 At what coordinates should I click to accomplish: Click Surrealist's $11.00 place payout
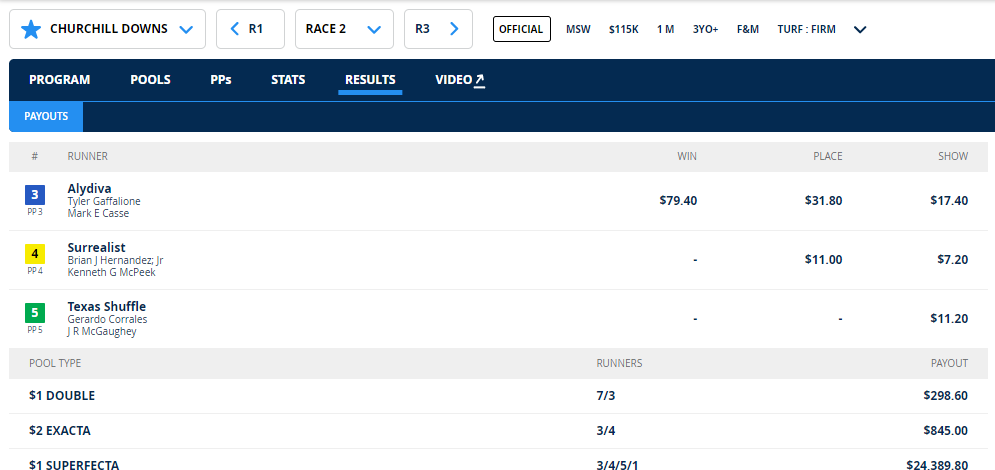pyautogui.click(x=824, y=259)
